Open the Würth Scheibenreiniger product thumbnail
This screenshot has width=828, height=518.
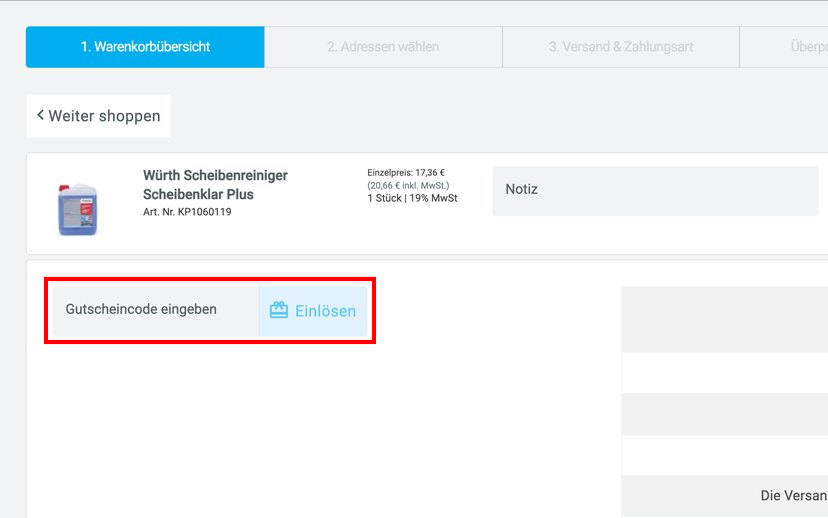tap(78, 209)
